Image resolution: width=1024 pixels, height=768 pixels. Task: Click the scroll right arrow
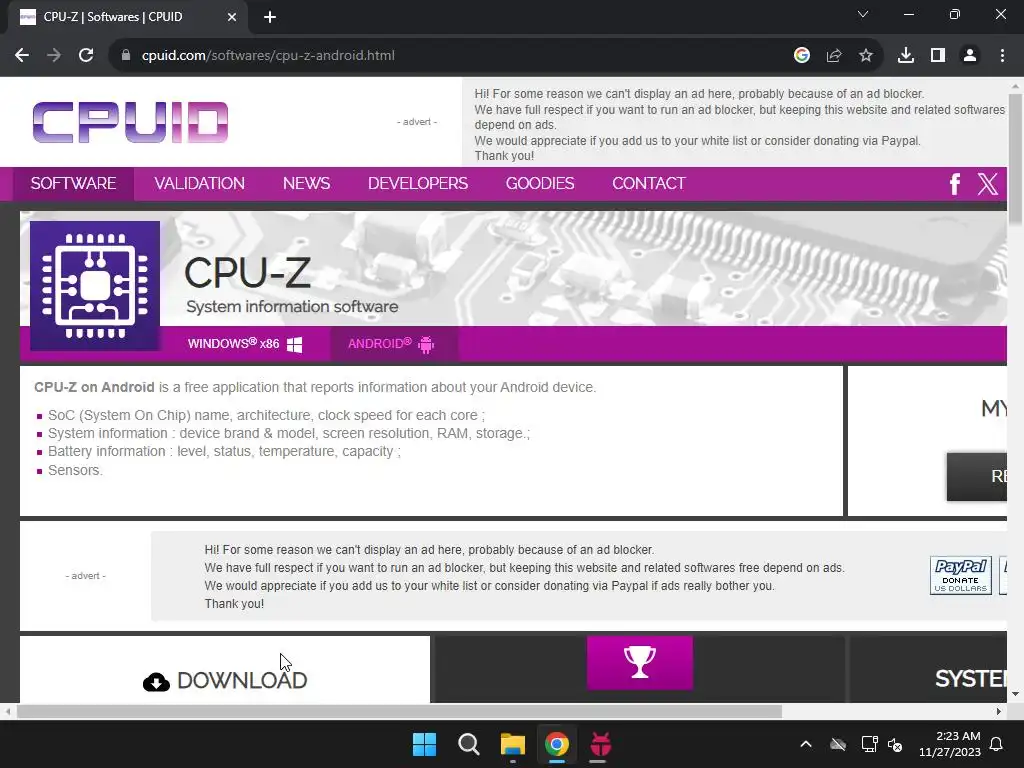coord(999,711)
